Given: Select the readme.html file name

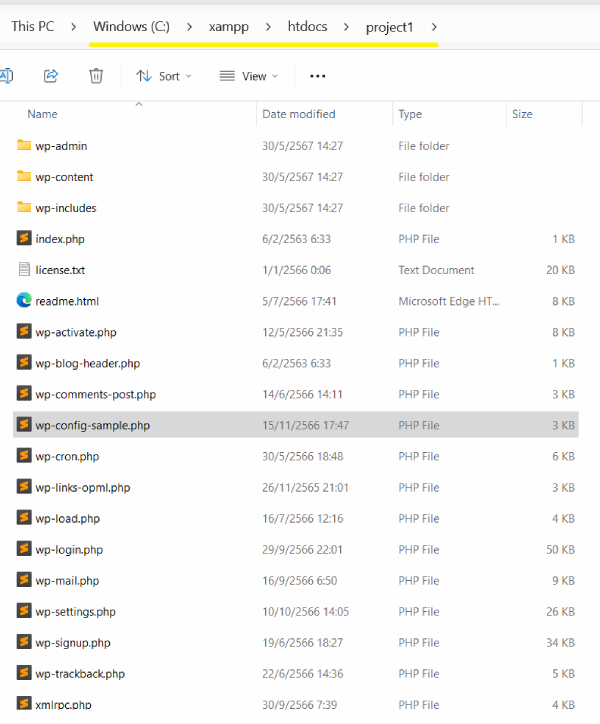Looking at the screenshot, I should 67,302.
